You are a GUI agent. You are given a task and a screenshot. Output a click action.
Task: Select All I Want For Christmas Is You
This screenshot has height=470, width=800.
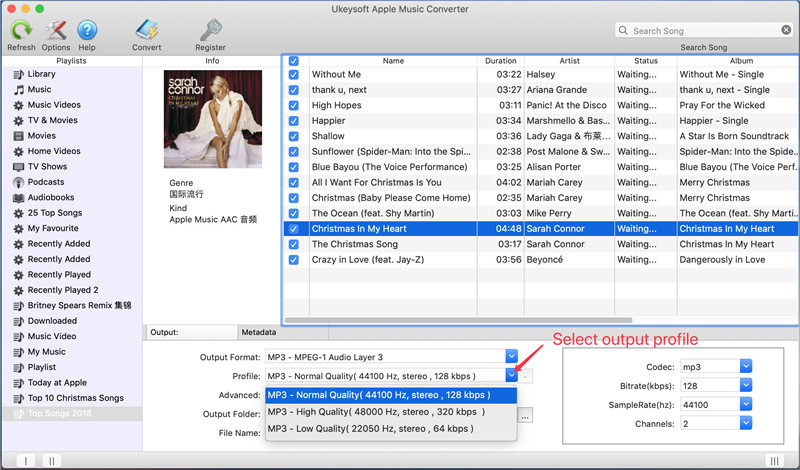tap(541, 182)
